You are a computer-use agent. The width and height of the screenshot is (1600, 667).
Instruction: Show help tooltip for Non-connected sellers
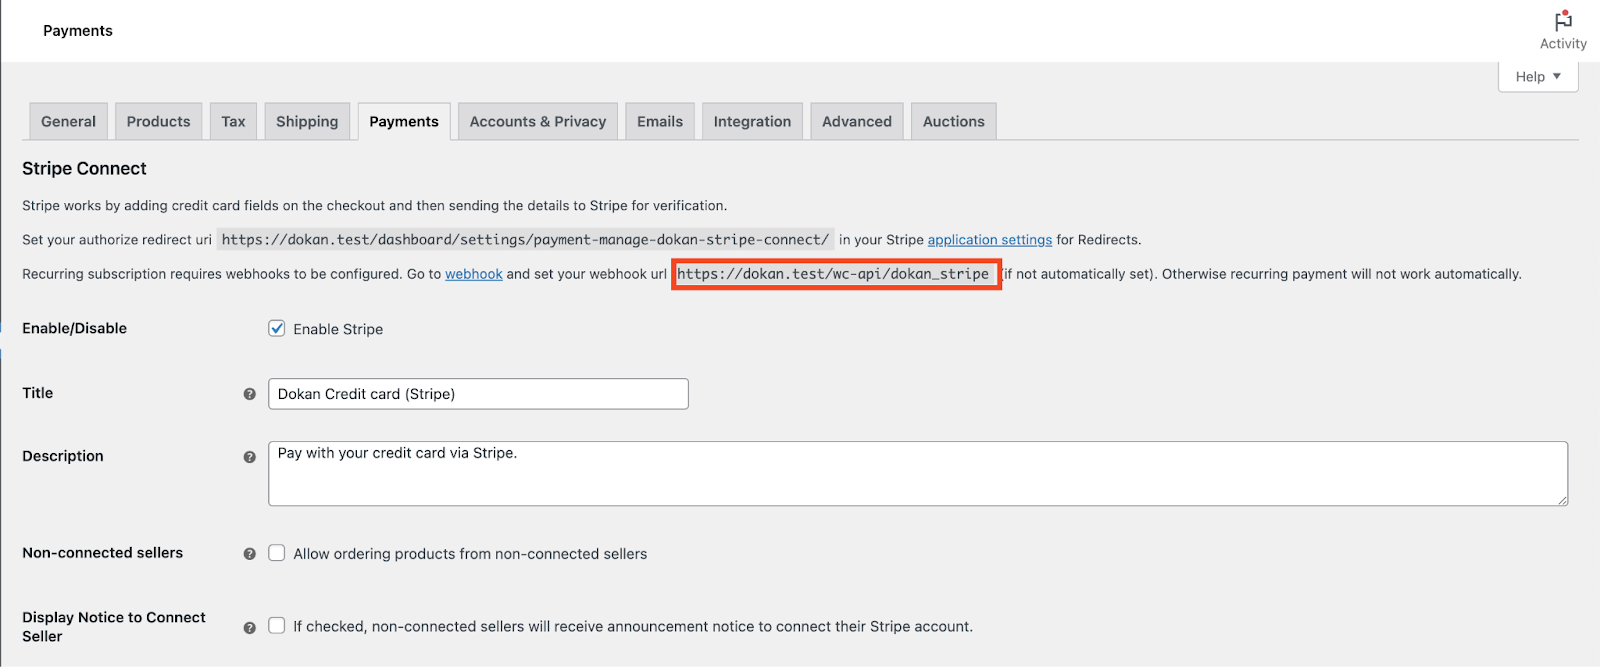tap(250, 554)
